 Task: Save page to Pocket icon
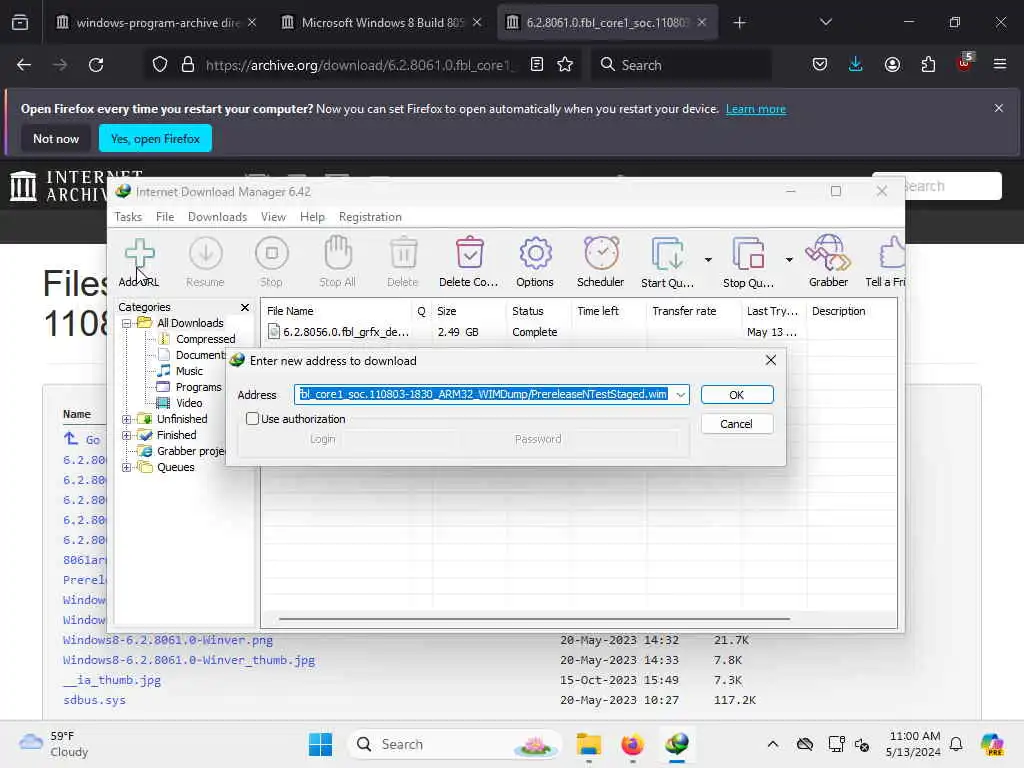coord(820,65)
